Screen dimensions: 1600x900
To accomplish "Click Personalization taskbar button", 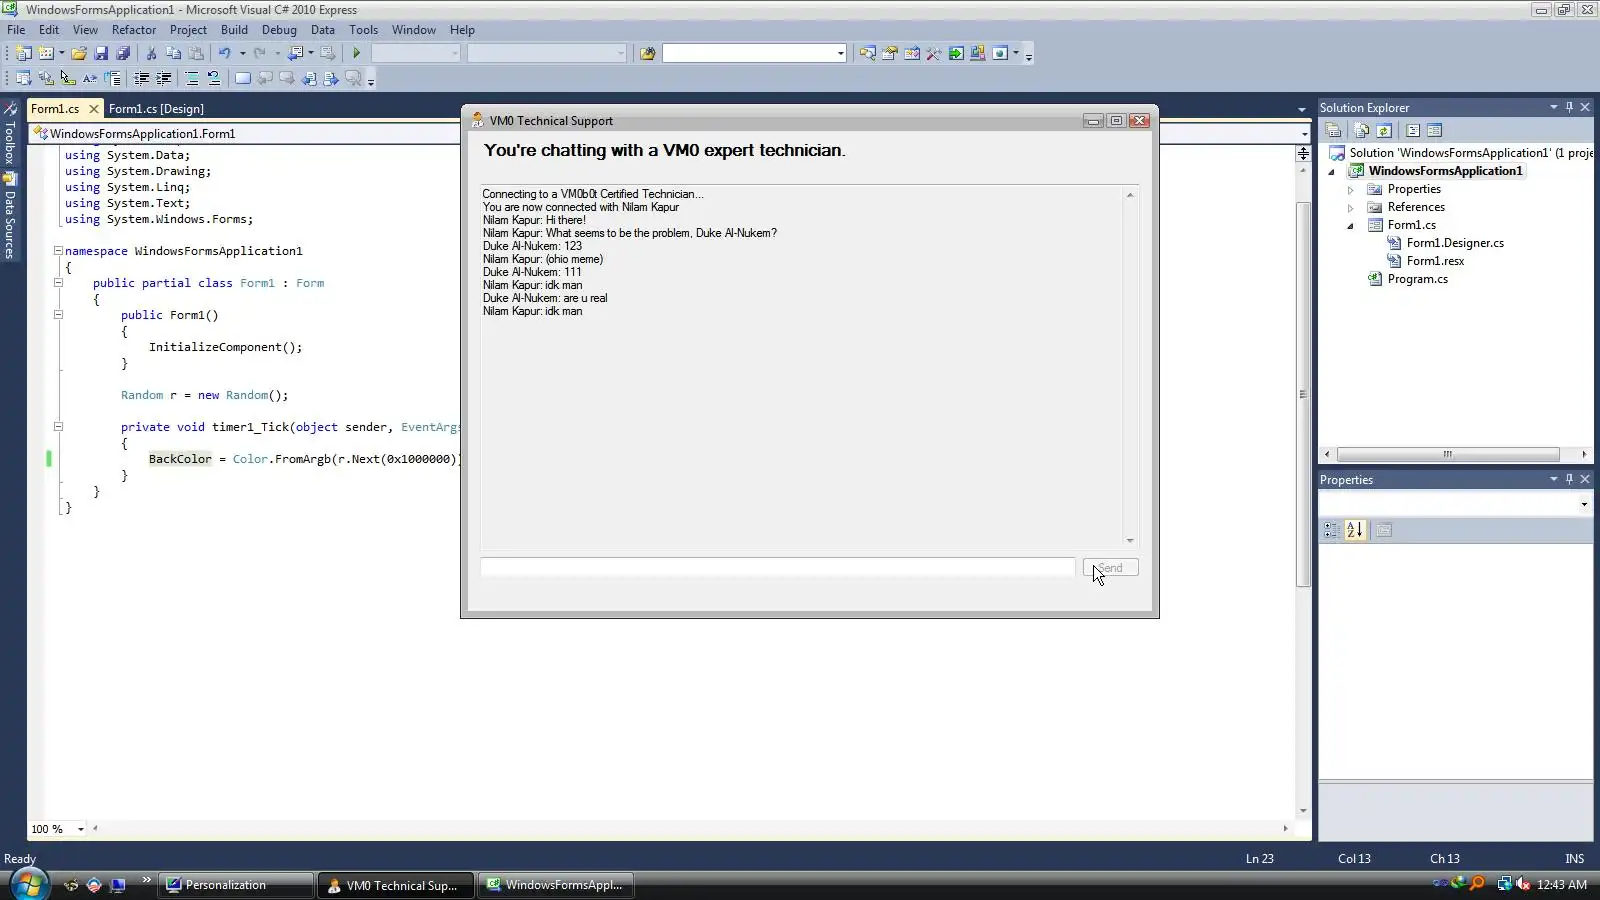I will (x=236, y=885).
